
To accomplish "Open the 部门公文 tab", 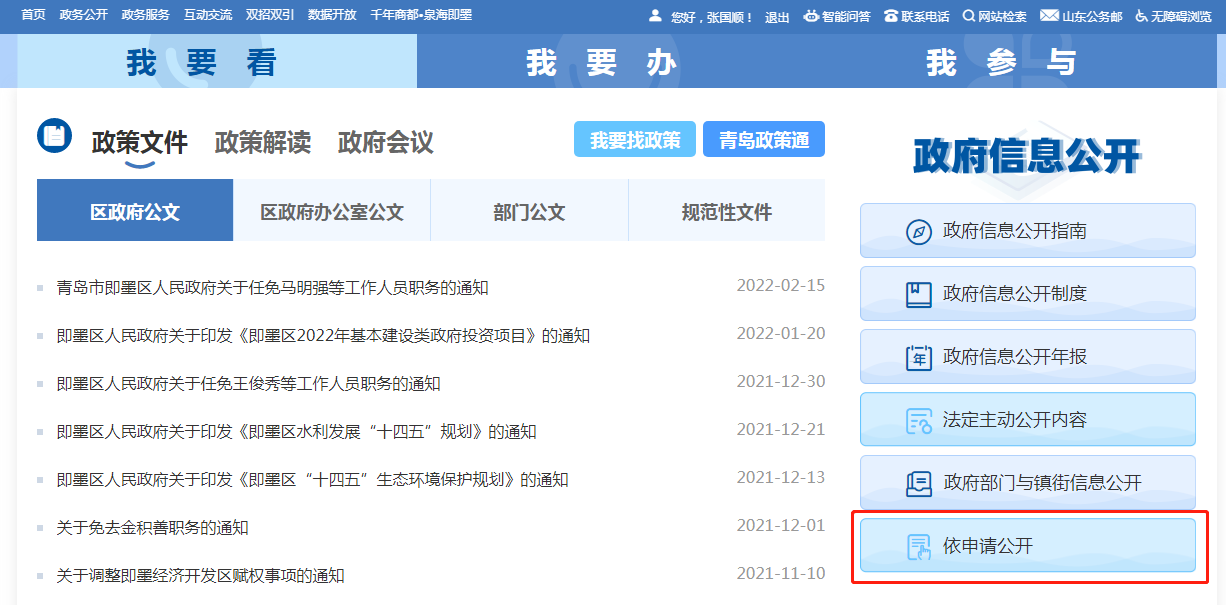I will click(x=529, y=212).
